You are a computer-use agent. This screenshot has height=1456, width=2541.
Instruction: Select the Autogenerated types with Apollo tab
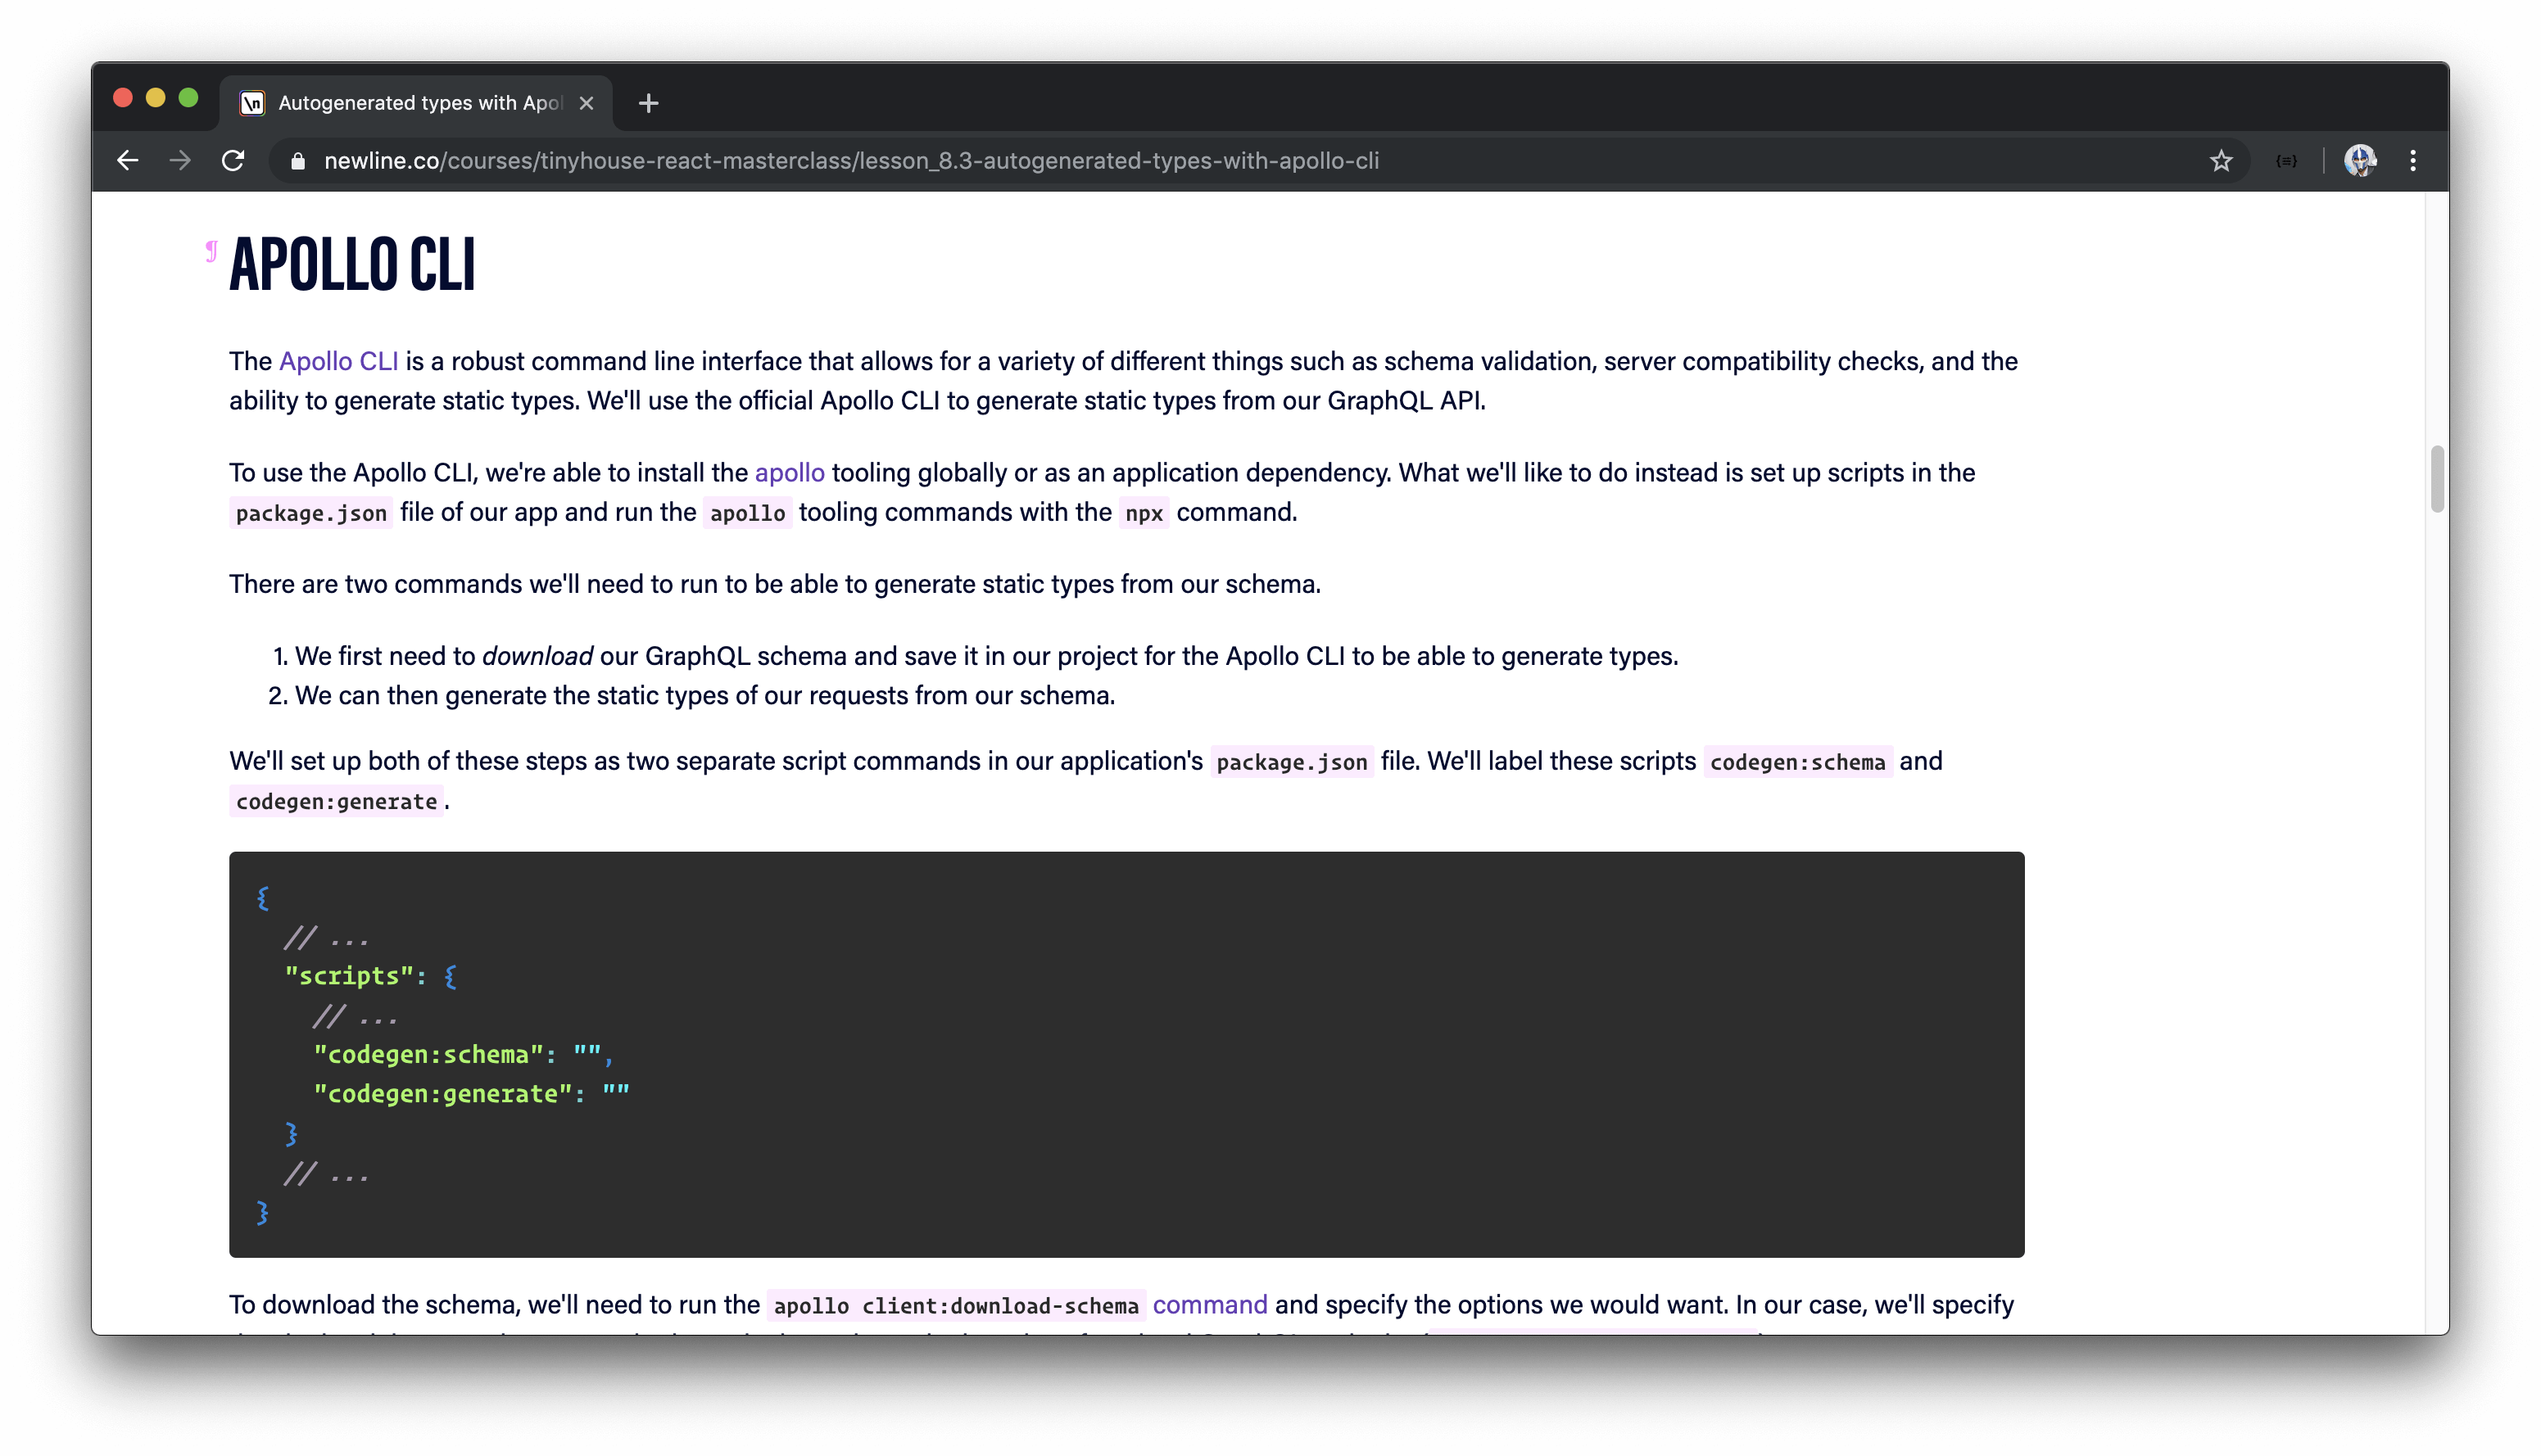[417, 103]
